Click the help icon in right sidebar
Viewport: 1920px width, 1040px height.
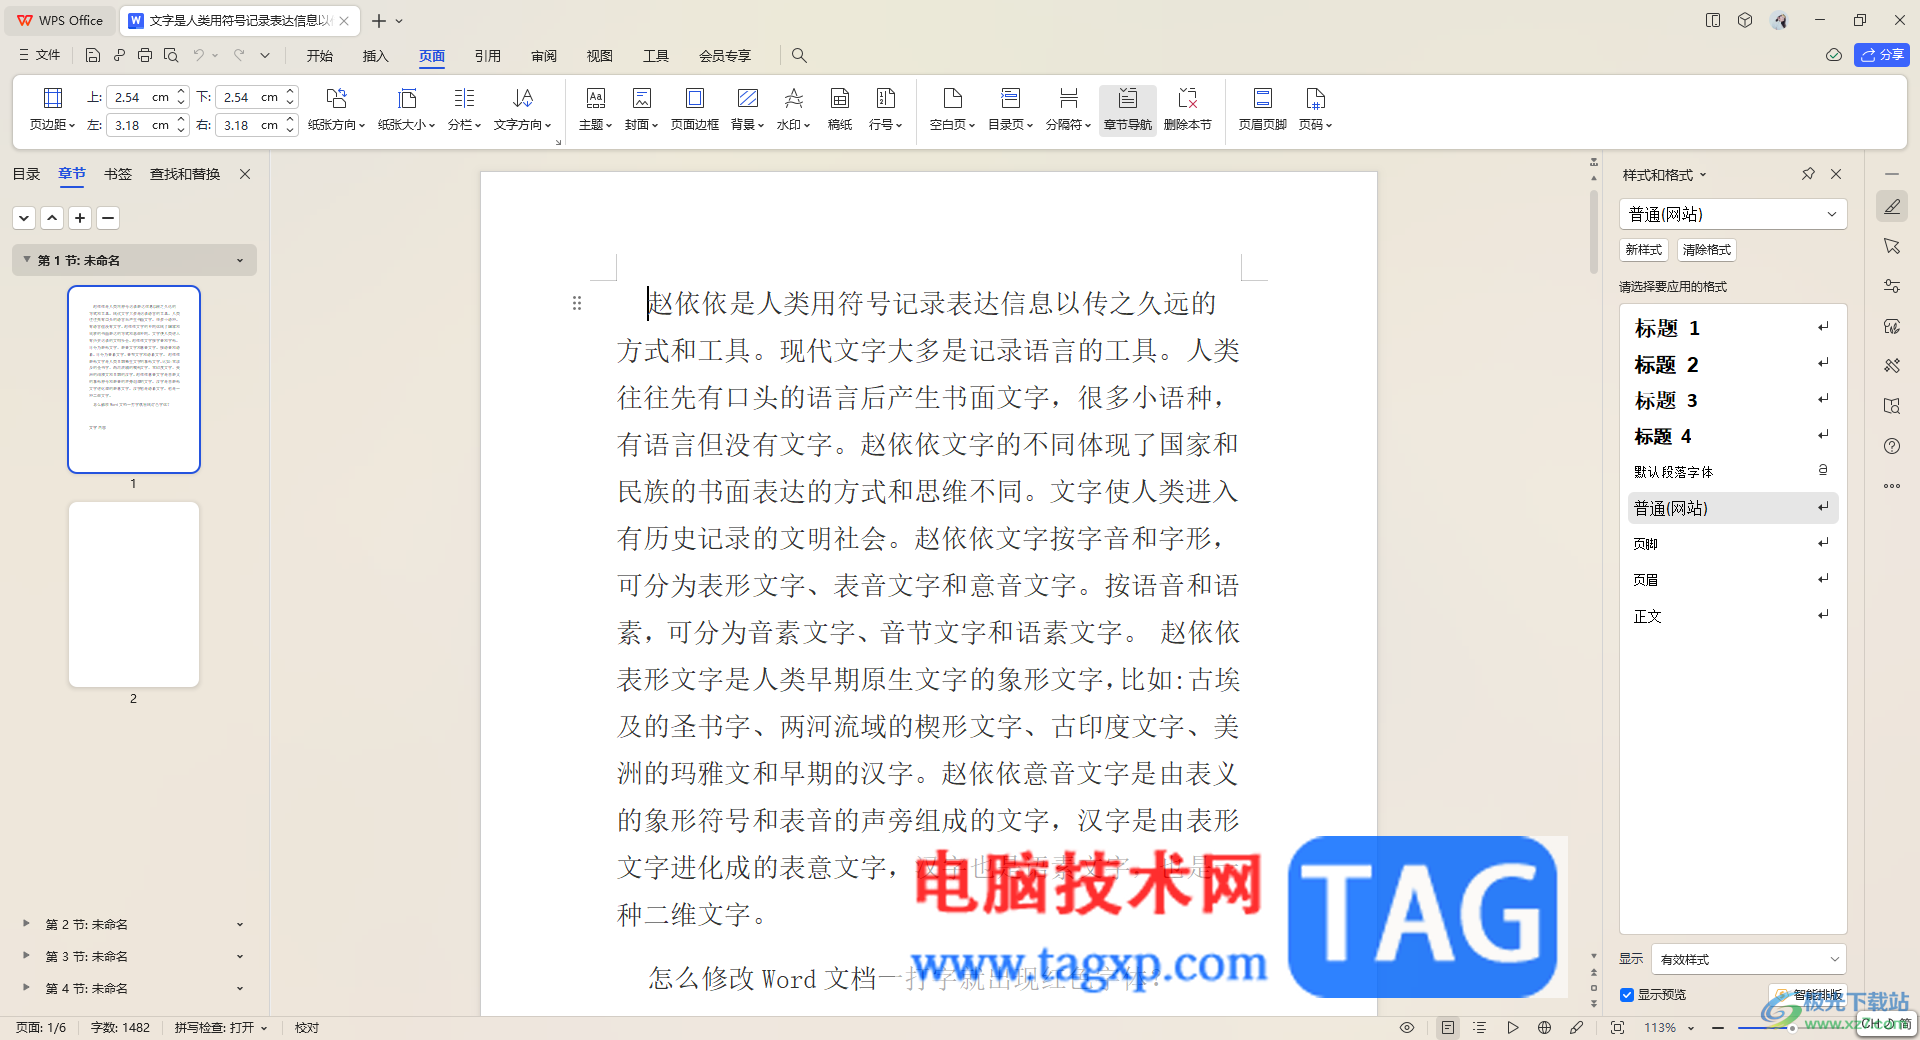click(1892, 446)
